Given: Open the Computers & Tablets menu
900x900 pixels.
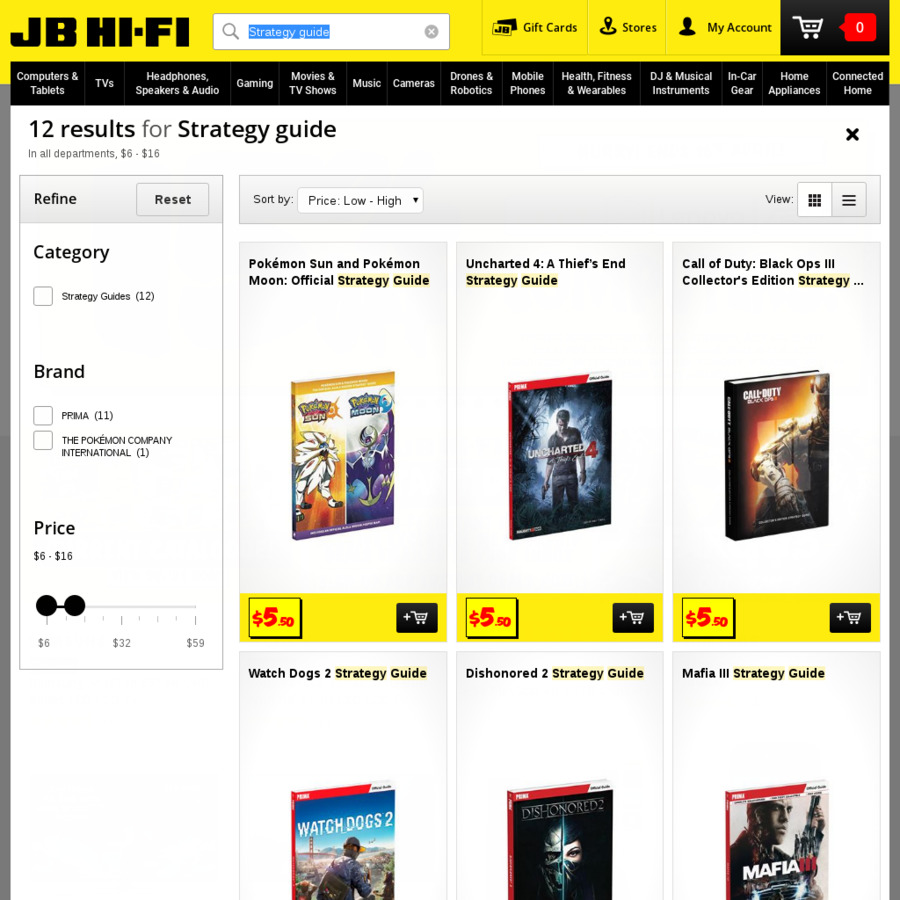Looking at the screenshot, I should click(47, 83).
